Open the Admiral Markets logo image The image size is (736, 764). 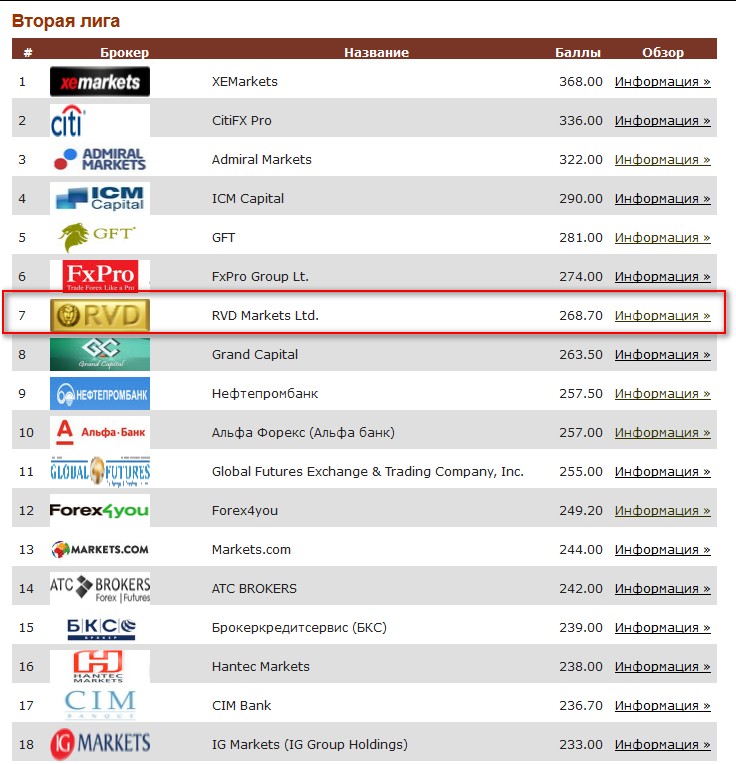100,159
